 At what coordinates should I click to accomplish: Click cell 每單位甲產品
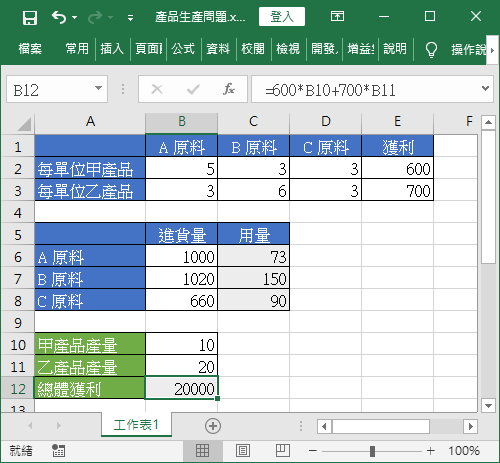click(x=90, y=168)
